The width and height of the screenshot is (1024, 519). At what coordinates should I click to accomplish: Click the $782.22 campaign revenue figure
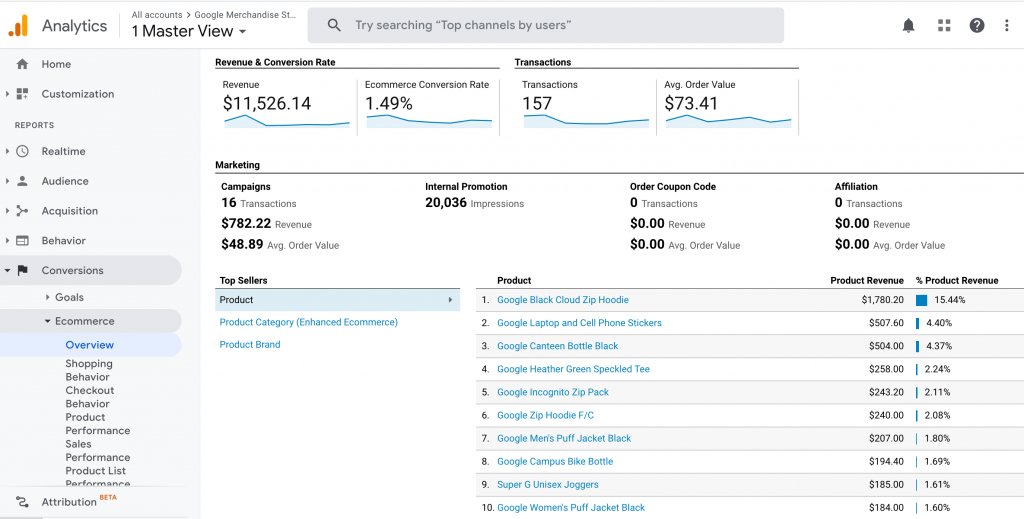pos(246,223)
